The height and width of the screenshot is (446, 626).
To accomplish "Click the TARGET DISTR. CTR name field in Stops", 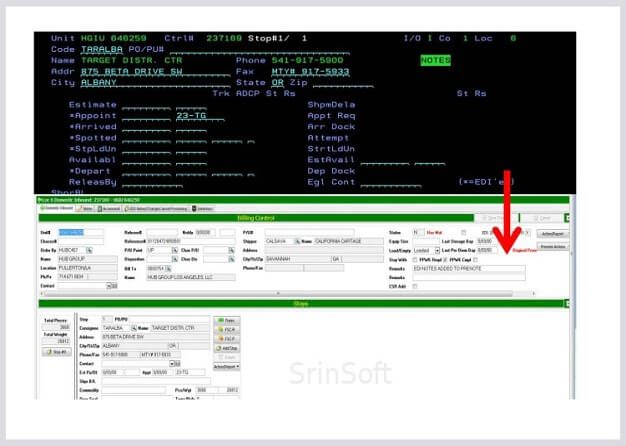I will (180, 328).
